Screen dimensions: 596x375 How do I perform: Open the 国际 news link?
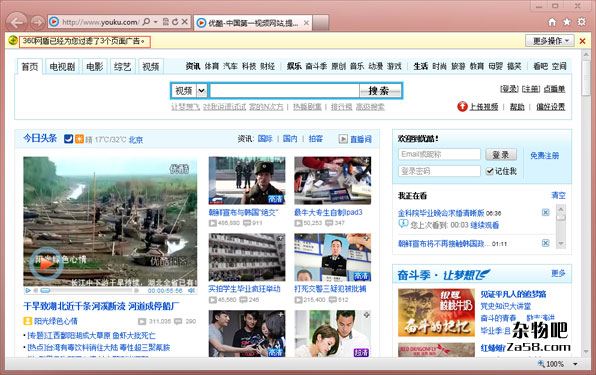click(265, 139)
